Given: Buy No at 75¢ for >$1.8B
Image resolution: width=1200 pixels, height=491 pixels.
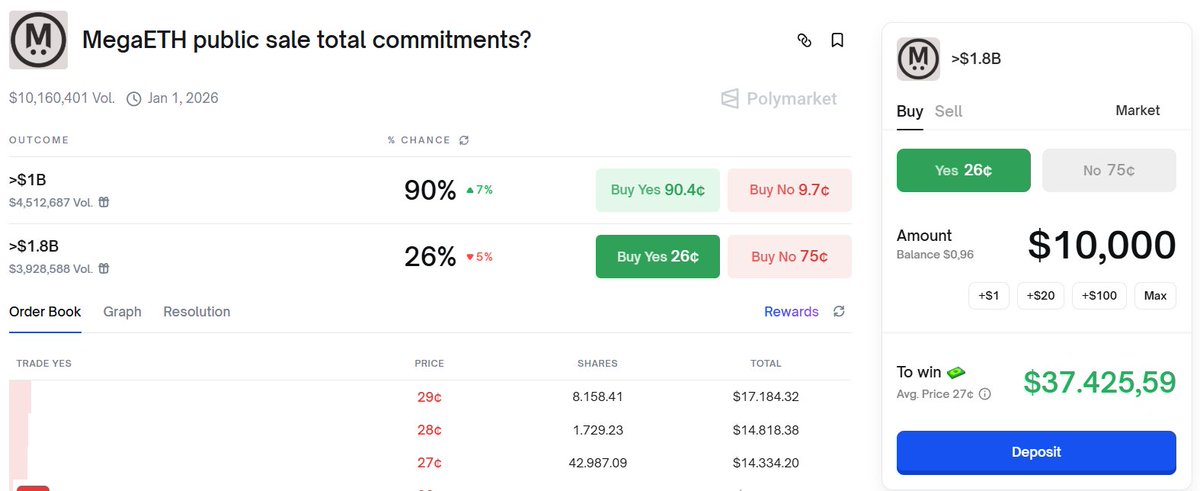Looking at the screenshot, I should pos(789,256).
